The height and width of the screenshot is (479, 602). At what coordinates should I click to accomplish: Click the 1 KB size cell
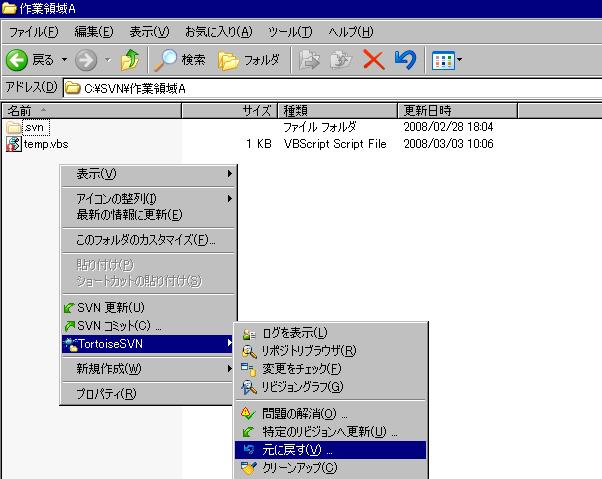pyautogui.click(x=259, y=144)
